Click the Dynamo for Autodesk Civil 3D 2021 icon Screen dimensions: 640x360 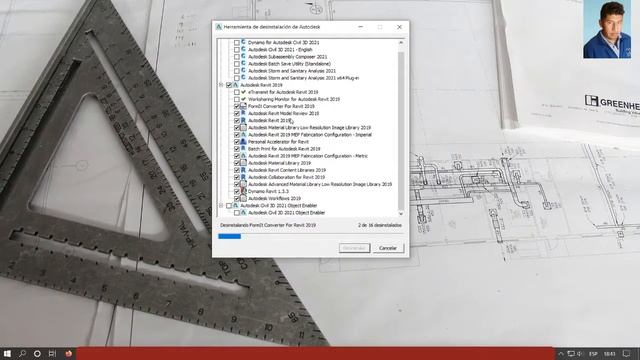pyautogui.click(x=243, y=42)
